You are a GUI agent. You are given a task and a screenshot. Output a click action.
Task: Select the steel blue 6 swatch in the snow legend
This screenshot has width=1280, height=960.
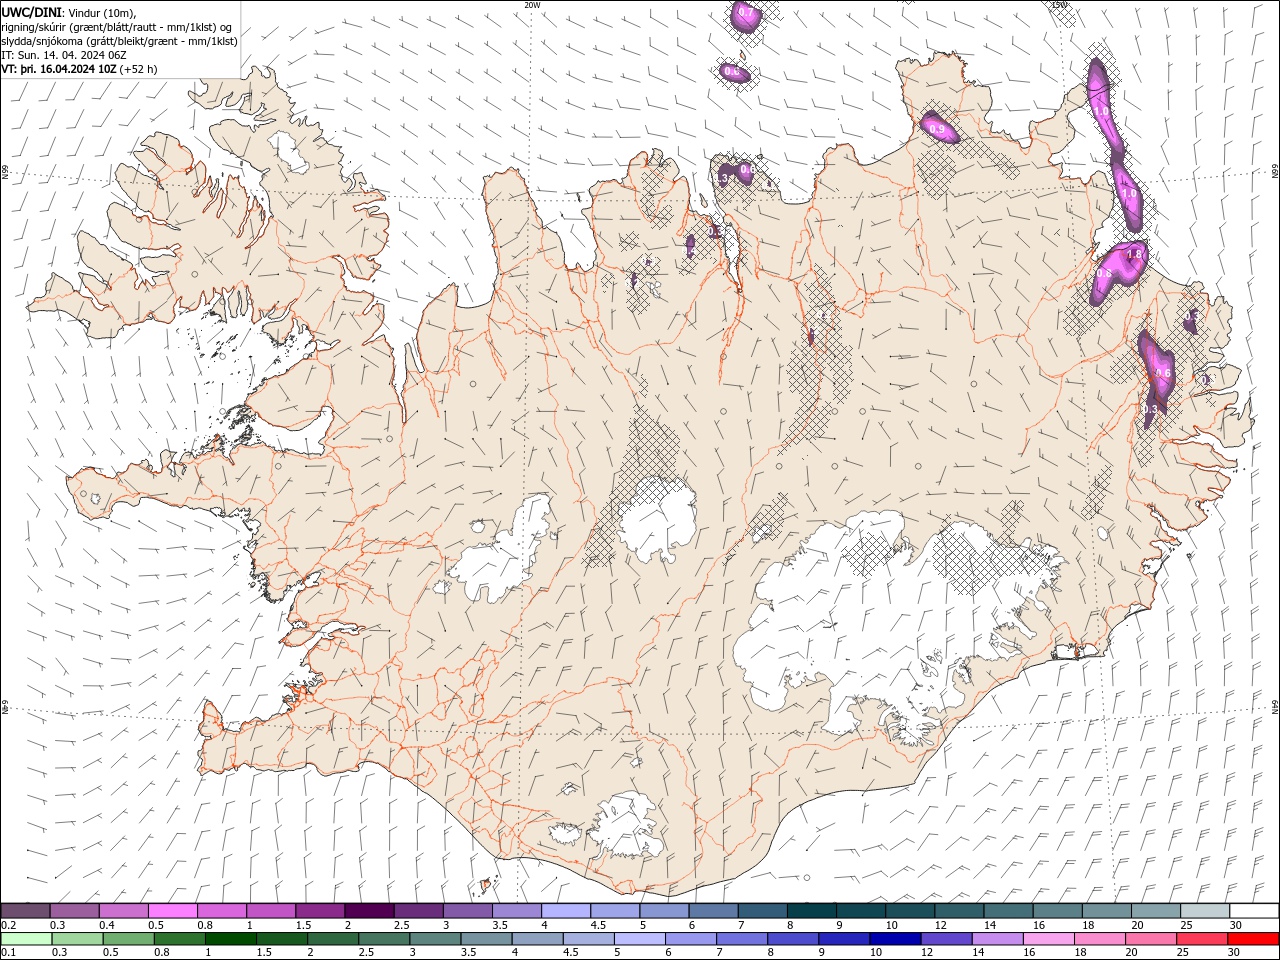point(712,910)
